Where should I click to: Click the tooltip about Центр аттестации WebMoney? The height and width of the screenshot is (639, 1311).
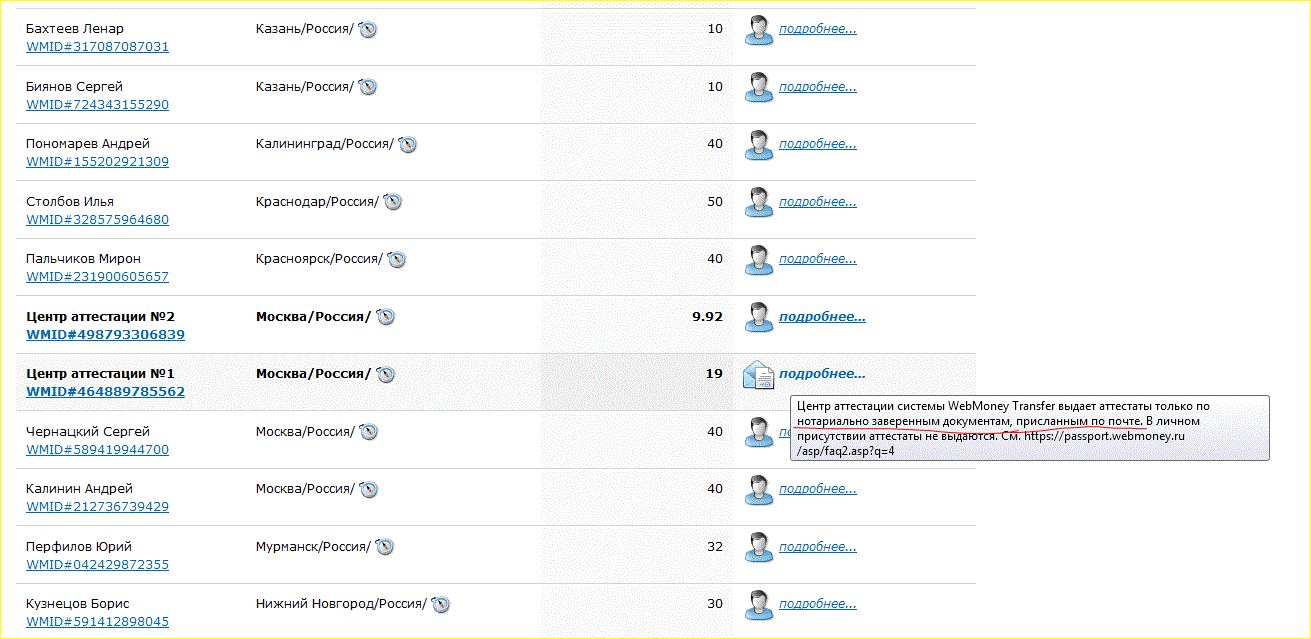pos(1030,428)
